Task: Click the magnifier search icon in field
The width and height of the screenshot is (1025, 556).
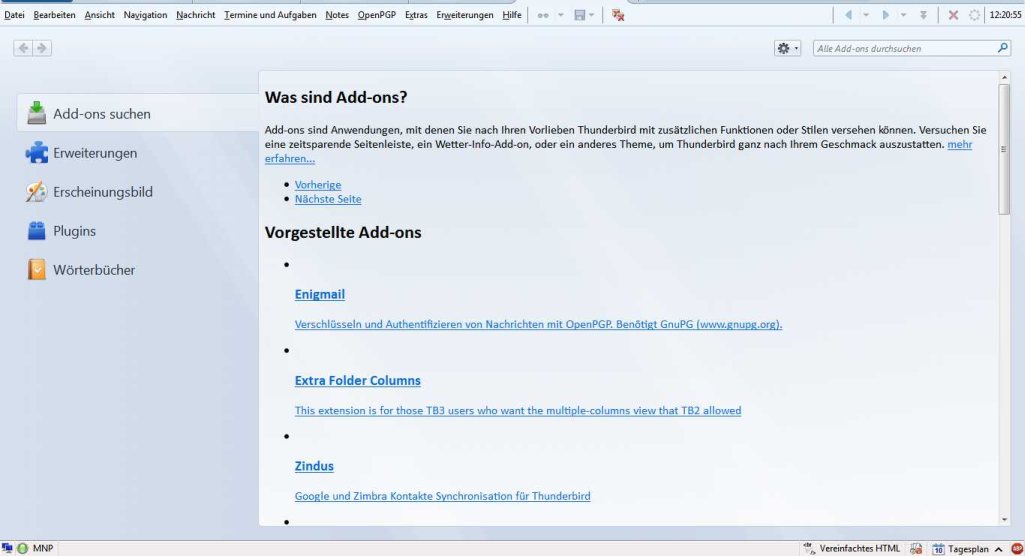Action: (1002, 48)
